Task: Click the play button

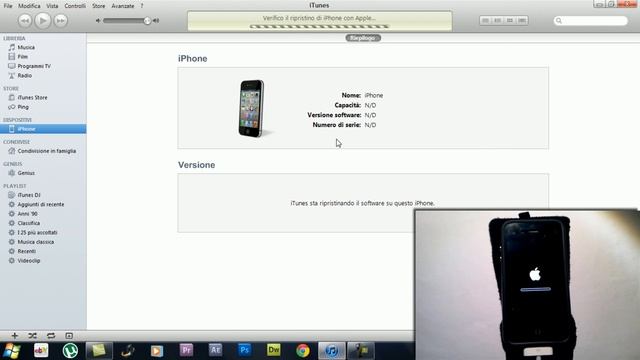Action: pos(43,20)
